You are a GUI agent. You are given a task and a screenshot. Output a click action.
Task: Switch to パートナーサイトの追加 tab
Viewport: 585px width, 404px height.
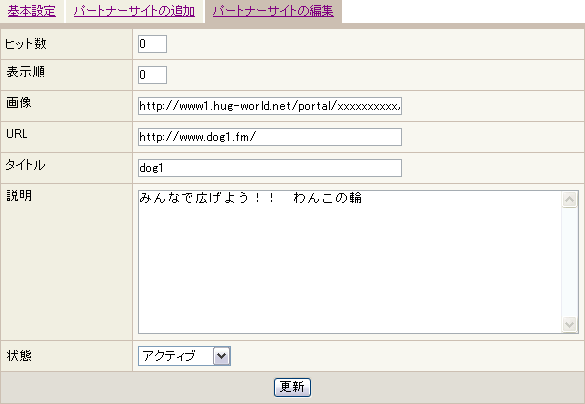tap(134, 11)
